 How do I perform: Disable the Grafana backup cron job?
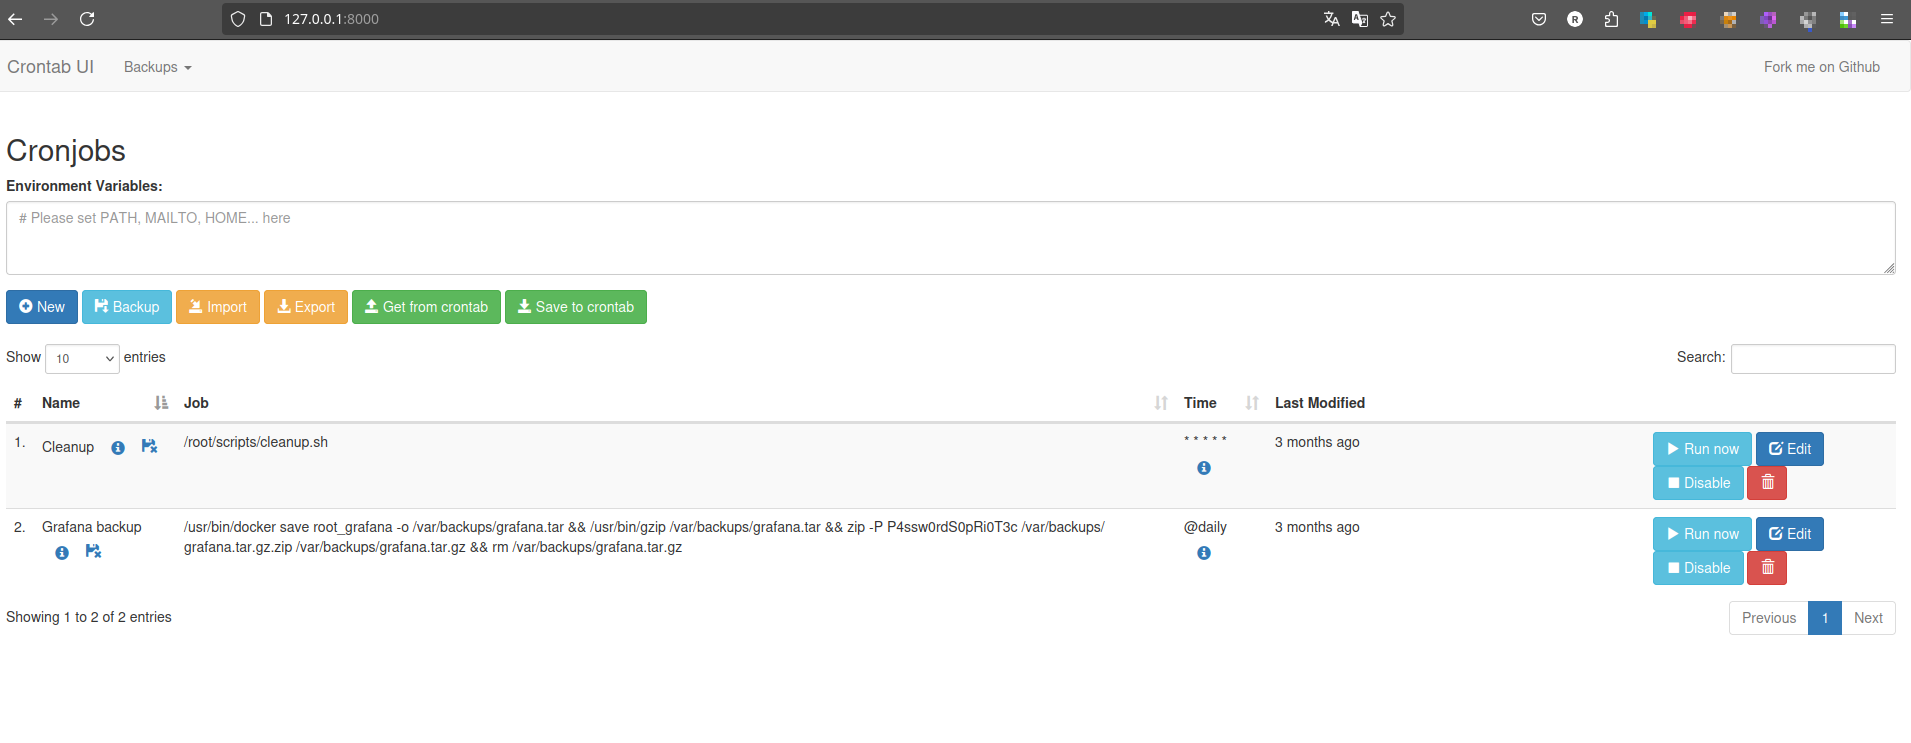pos(1697,568)
